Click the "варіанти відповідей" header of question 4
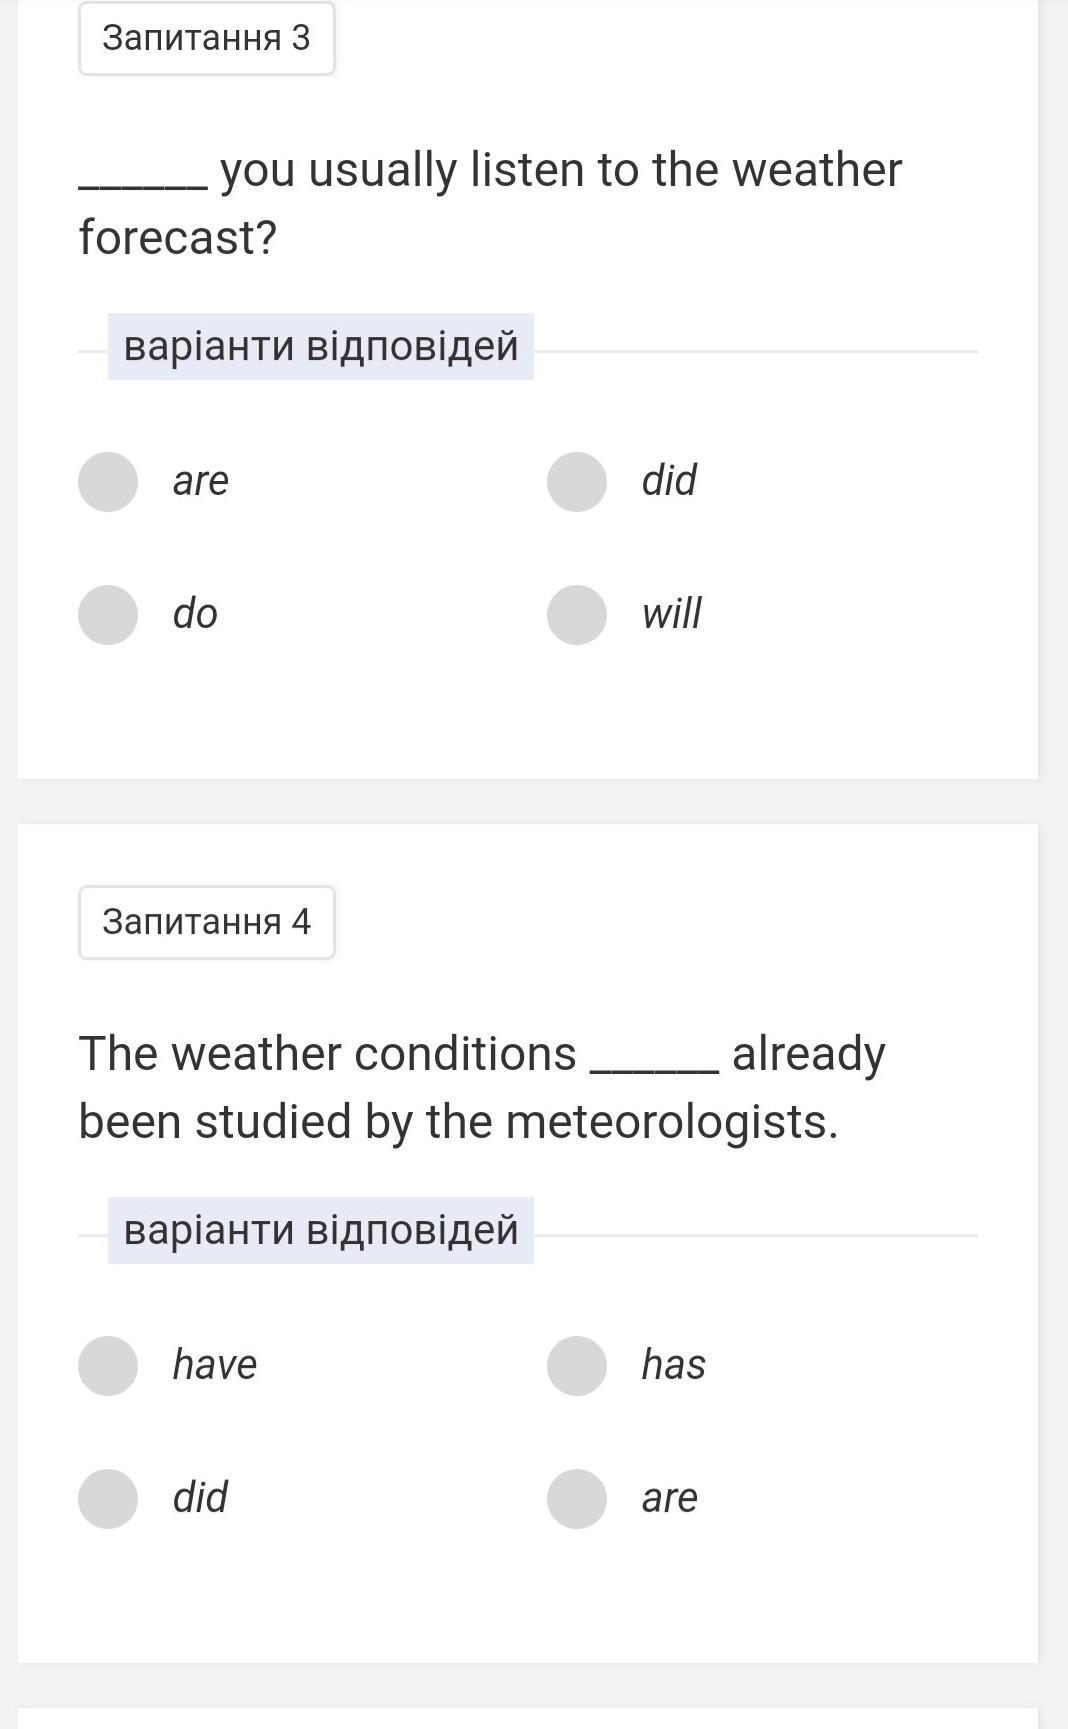This screenshot has width=1068, height=1729. (x=321, y=1230)
